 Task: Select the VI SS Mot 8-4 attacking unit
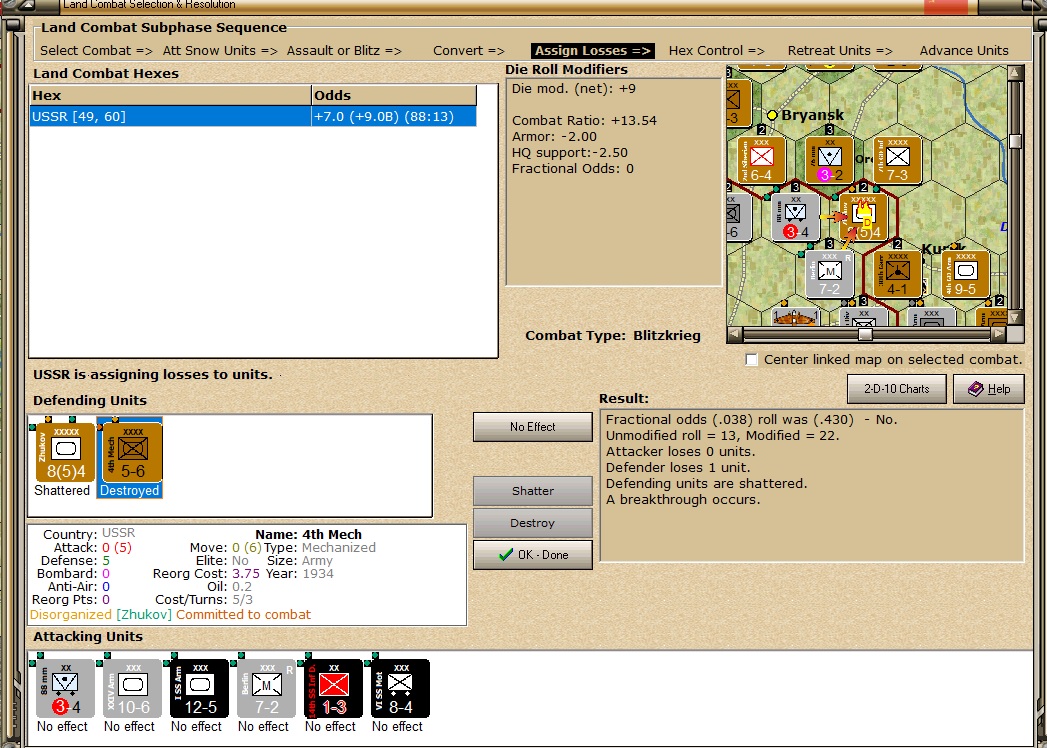pyautogui.click(x=400, y=689)
